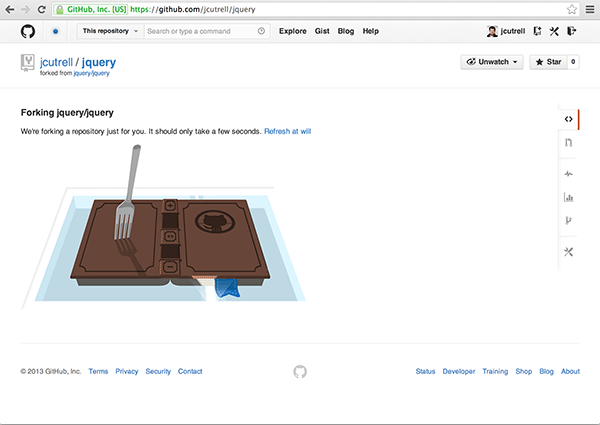Viewport: 600px width, 425px height.
Task: Open the Pull Requests sidebar icon
Action: (569, 142)
